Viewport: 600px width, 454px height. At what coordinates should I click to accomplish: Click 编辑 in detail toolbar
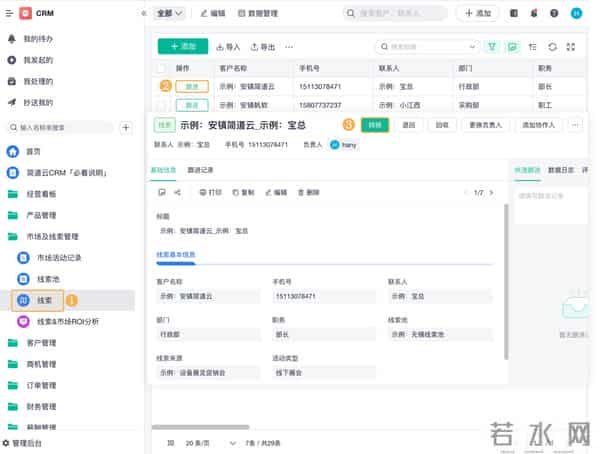coord(276,192)
